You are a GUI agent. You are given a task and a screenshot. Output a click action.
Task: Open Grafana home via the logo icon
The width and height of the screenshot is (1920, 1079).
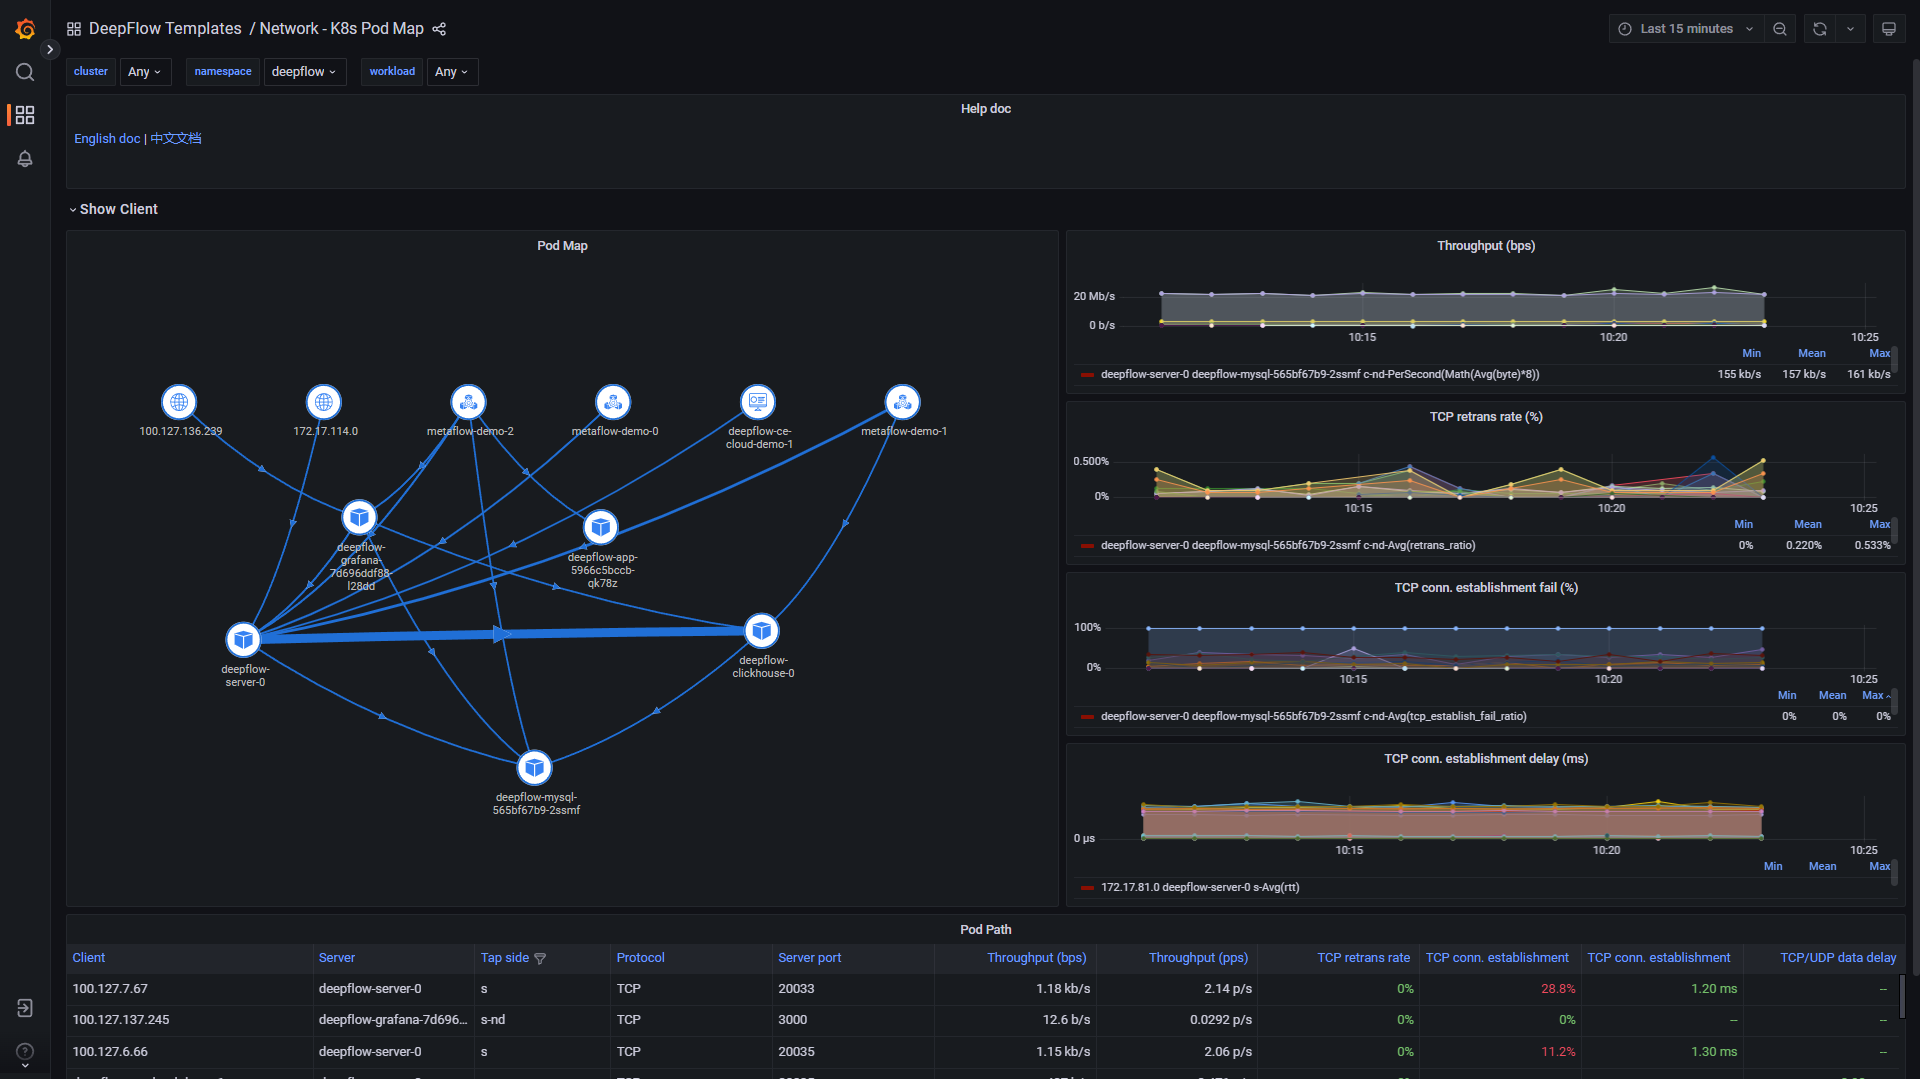pos(25,28)
